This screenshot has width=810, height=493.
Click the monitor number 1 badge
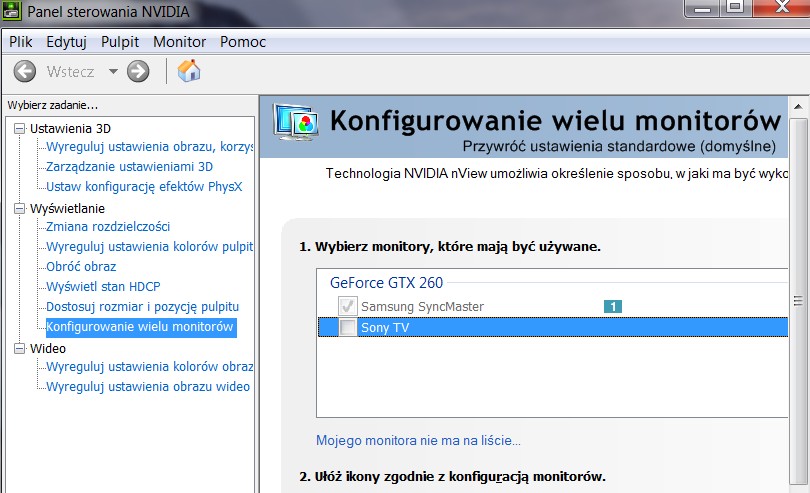(x=613, y=306)
